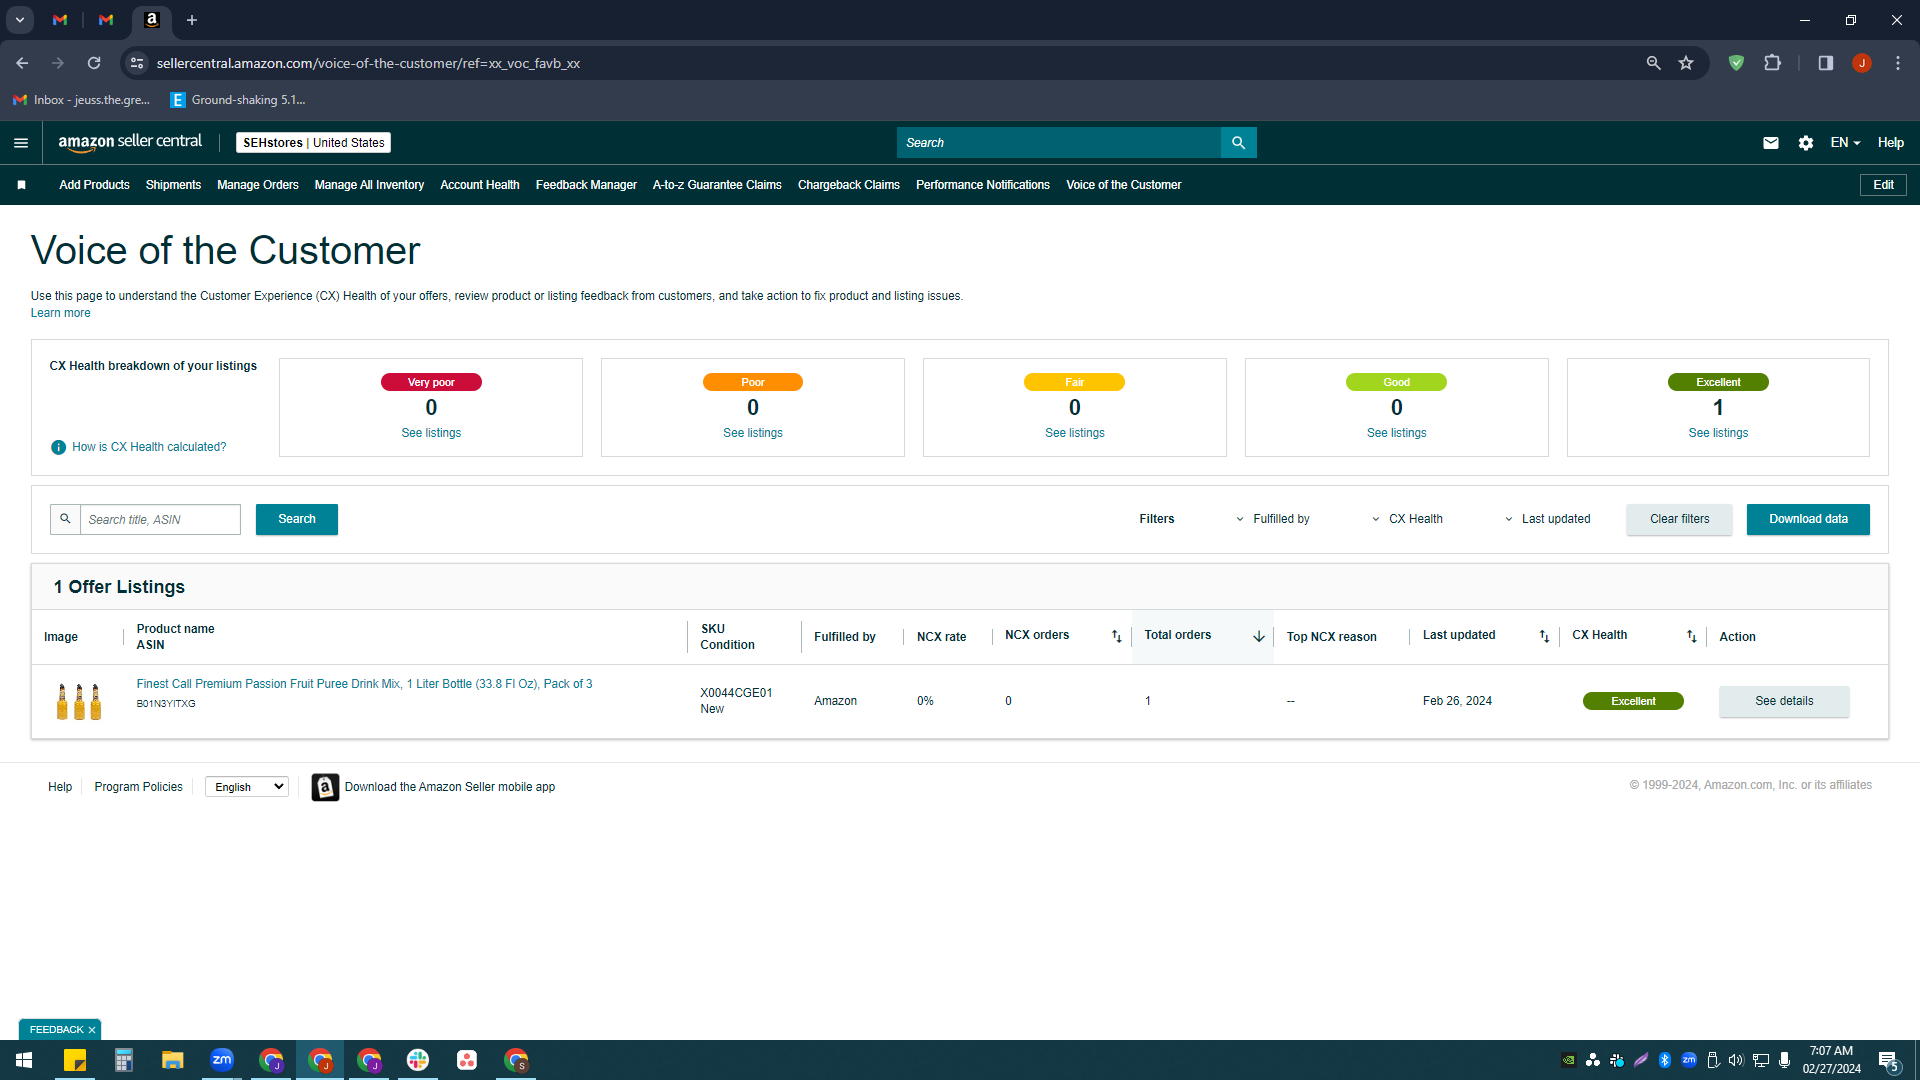See listings under Very poor
Screen dimensions: 1920x1080
(431, 433)
